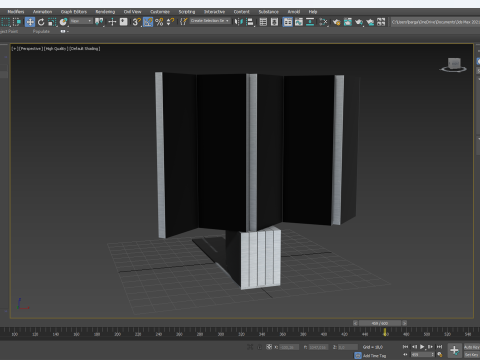Open the Civil View menu
Screen dimensions: 480x360
click(x=132, y=12)
